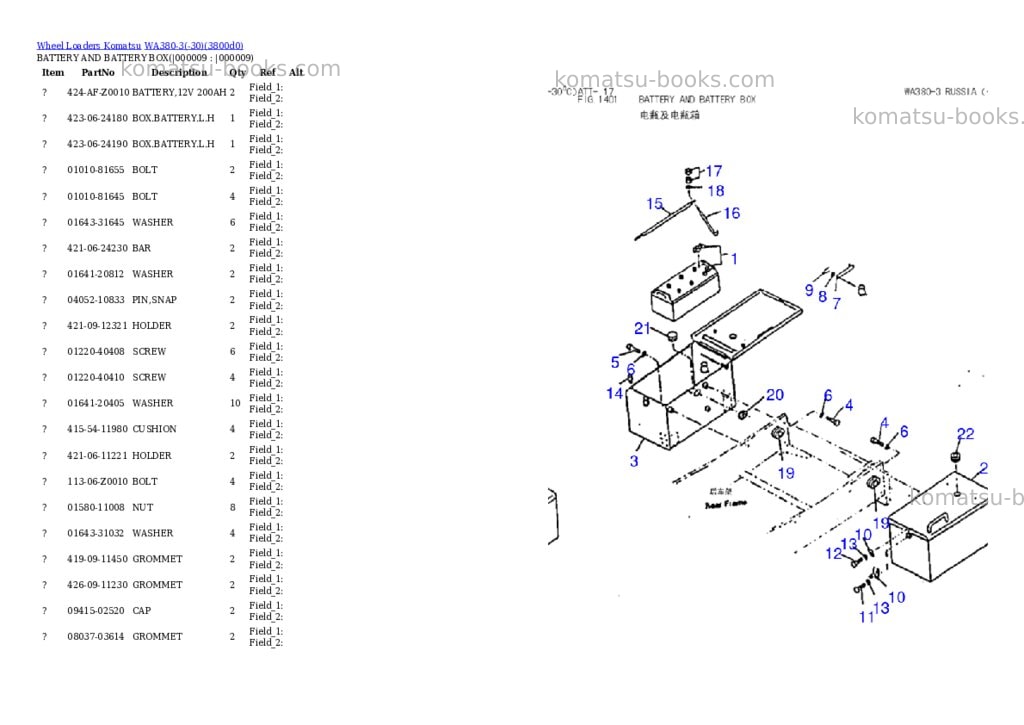Image resolution: width=1024 pixels, height=725 pixels.
Task: Click callout number 20 in diagram
Action: [x=775, y=395]
